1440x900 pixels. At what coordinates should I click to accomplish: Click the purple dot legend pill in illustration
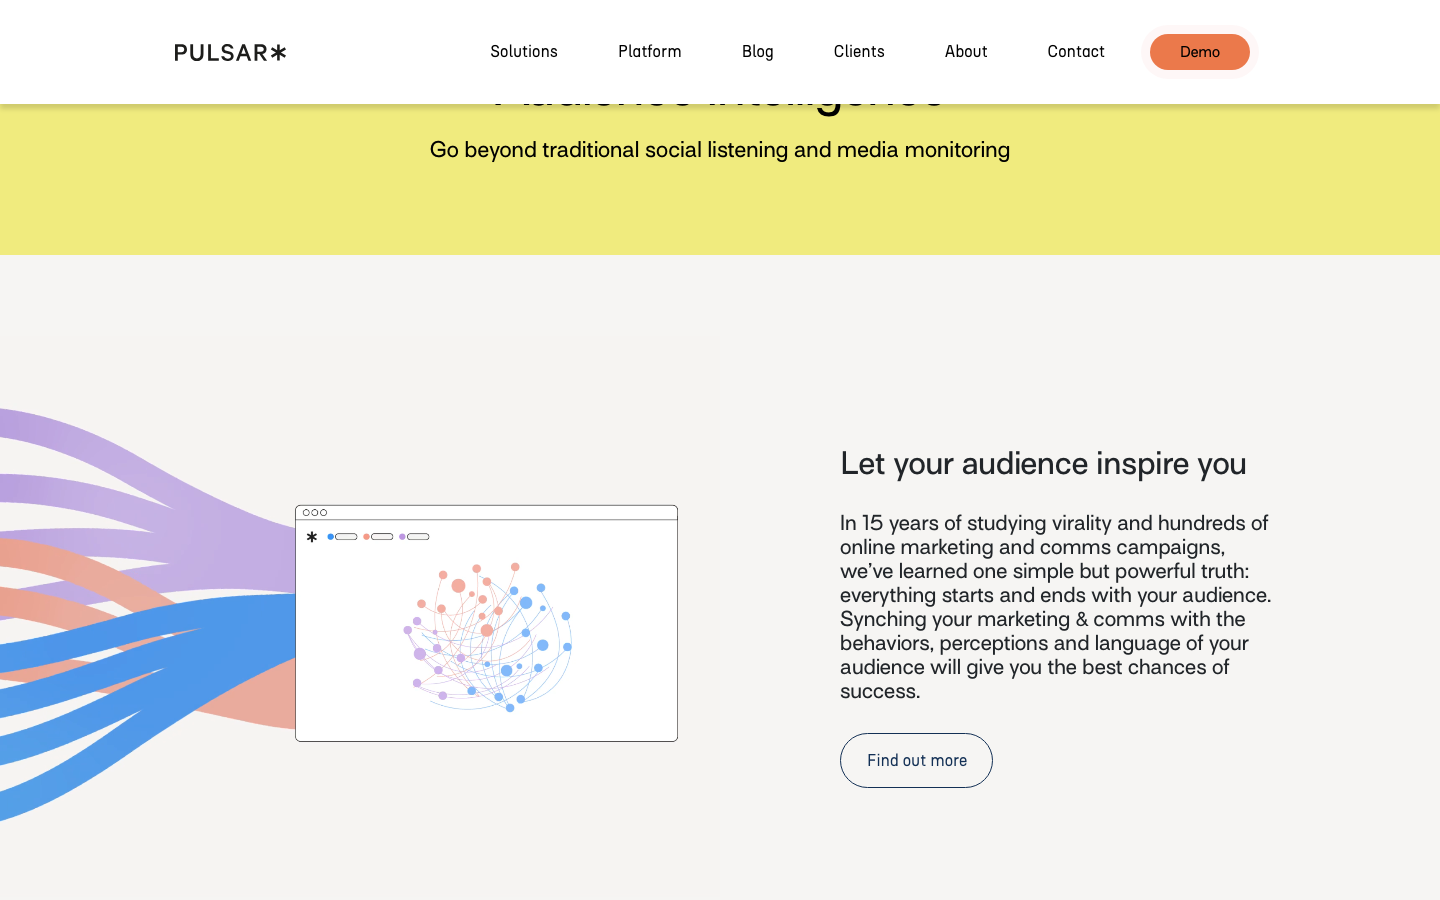click(x=414, y=537)
